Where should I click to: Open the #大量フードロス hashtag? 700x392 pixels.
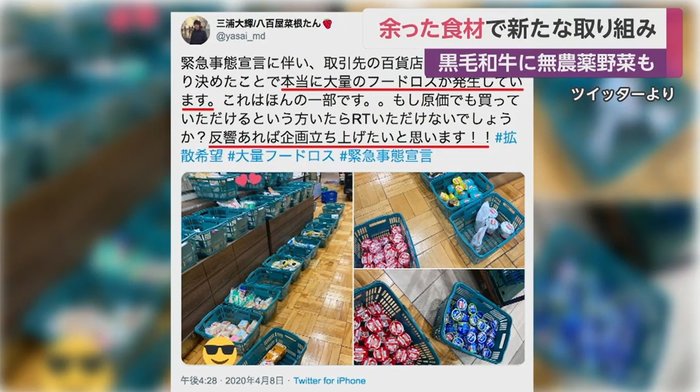click(x=281, y=156)
